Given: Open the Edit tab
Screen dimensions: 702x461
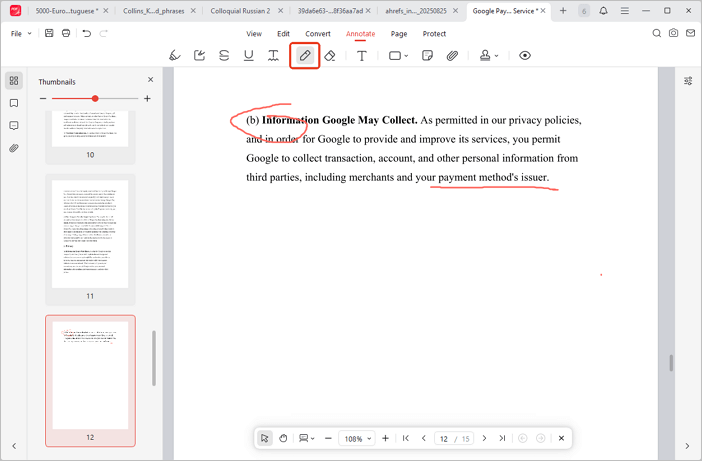Looking at the screenshot, I should click(x=283, y=34).
